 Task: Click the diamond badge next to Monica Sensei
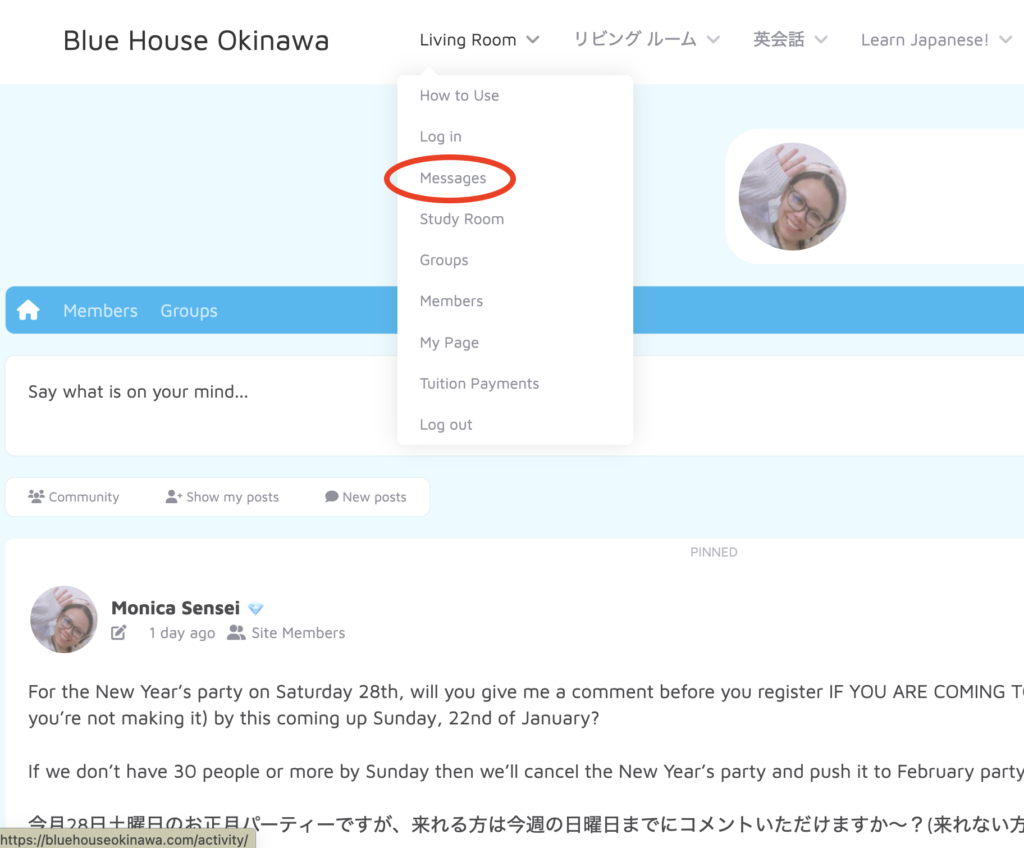coord(256,609)
